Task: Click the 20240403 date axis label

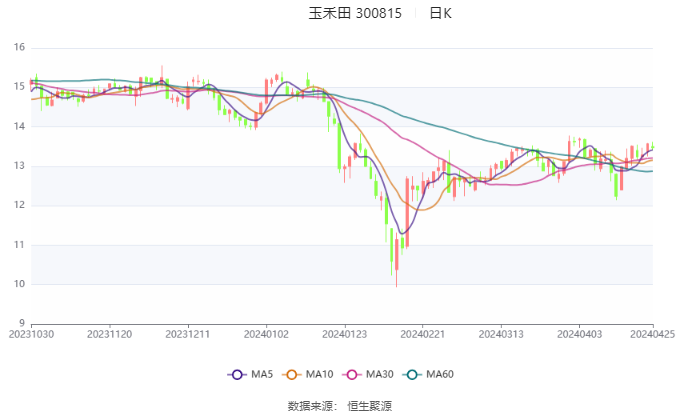Action: coord(579,334)
